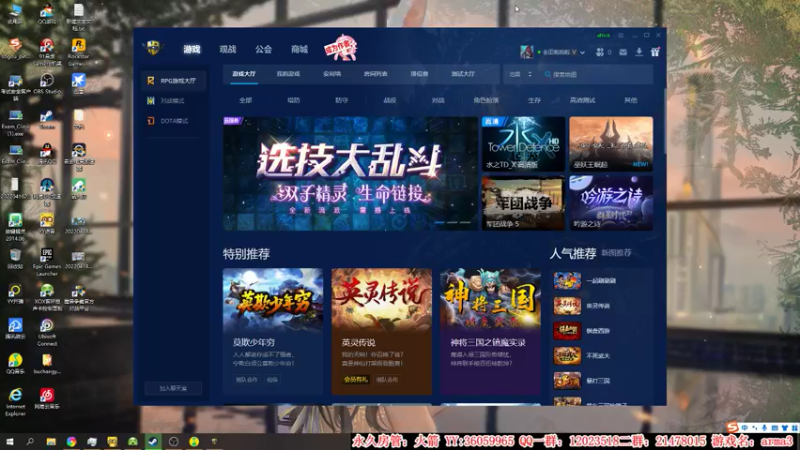Click the user avatar picture

pyautogui.click(x=527, y=52)
